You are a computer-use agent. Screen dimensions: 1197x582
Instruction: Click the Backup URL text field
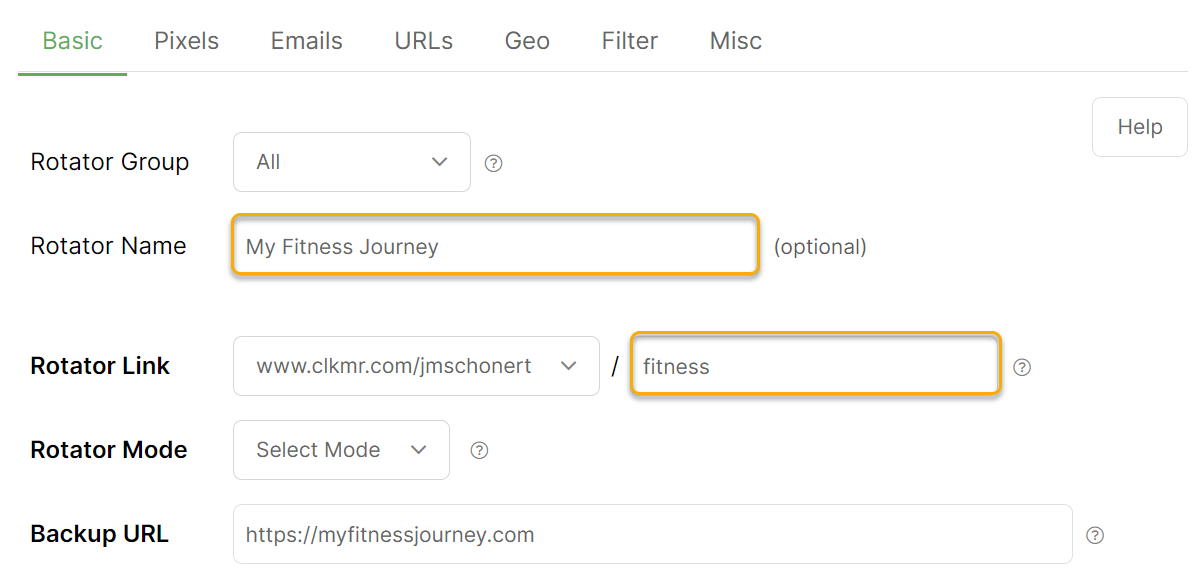tap(653, 534)
